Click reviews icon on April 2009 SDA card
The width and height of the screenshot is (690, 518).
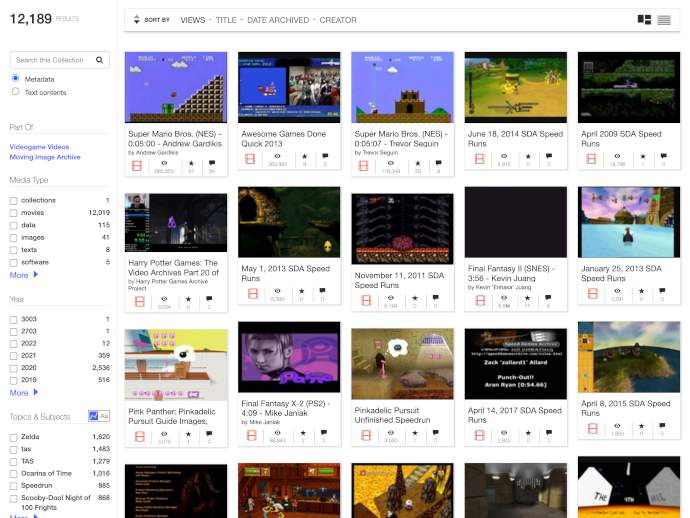(664, 156)
